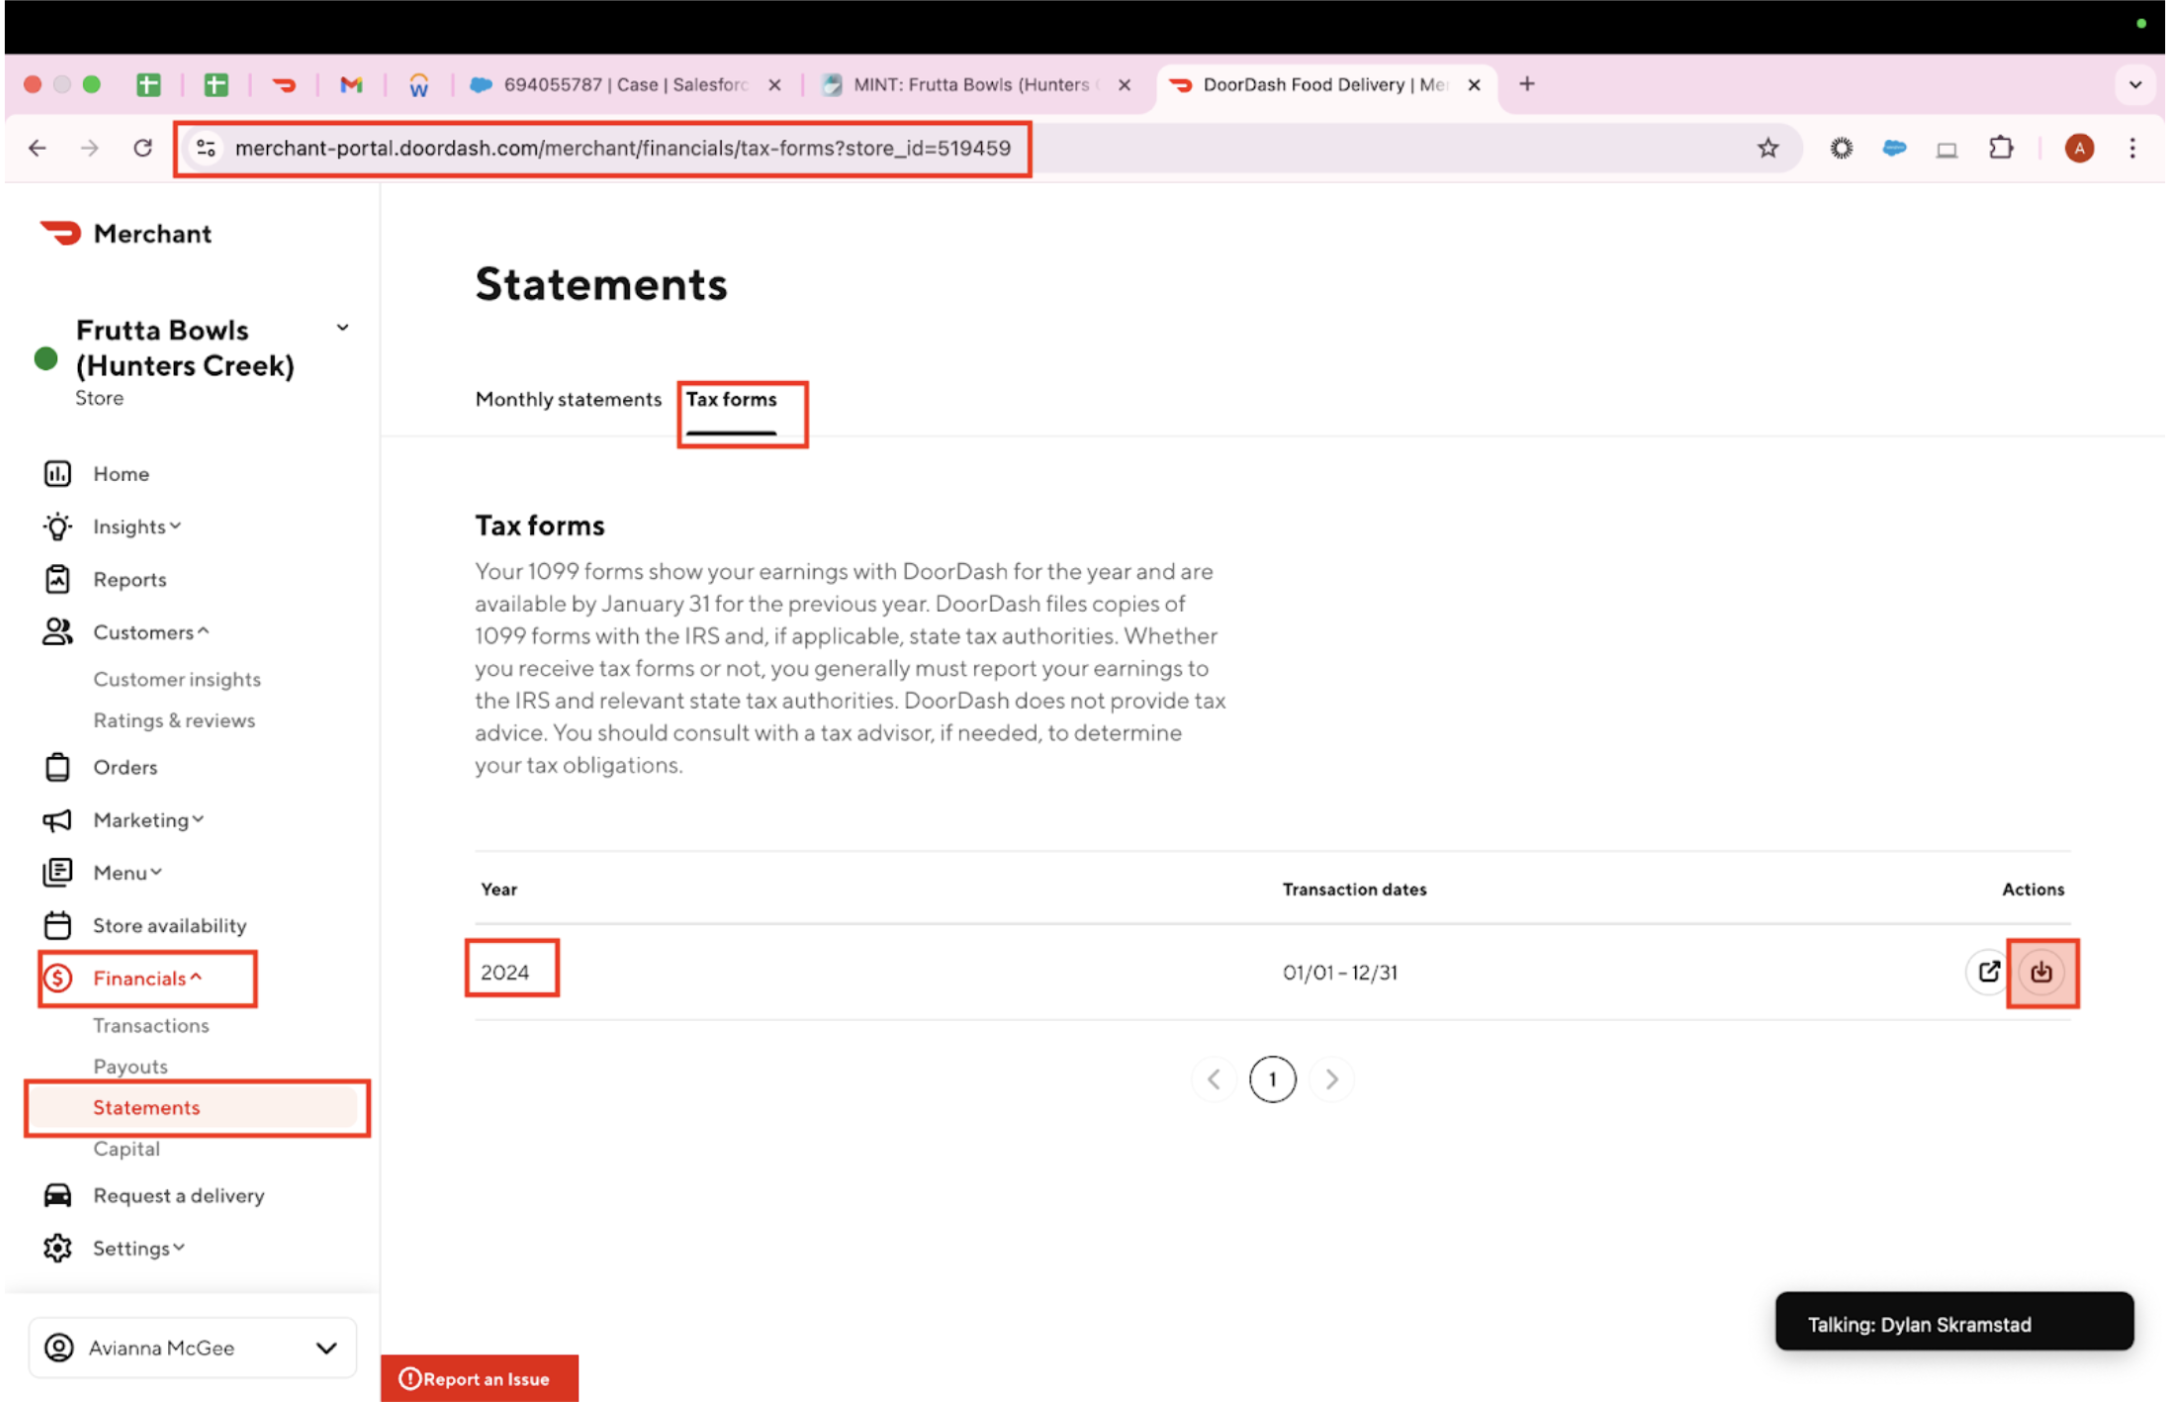Screen dimensions: 2174x1412
Task: Open 2024 tax form in new window
Action: click(1987, 971)
